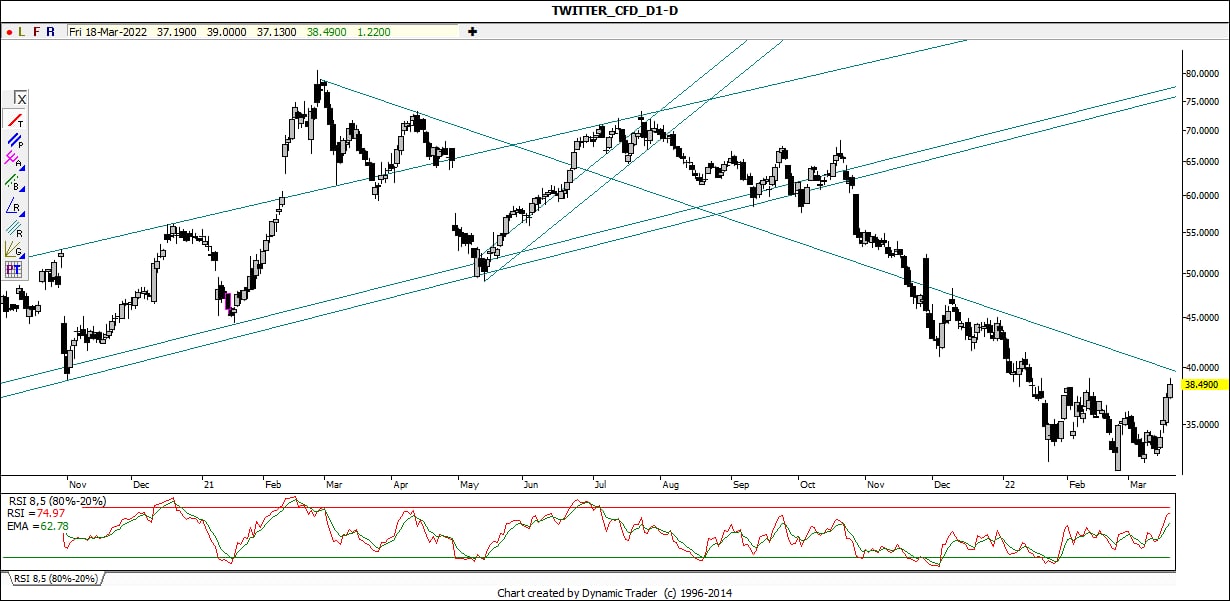Select the magenta Andrews pitchfork (A) tool

tap(14, 160)
